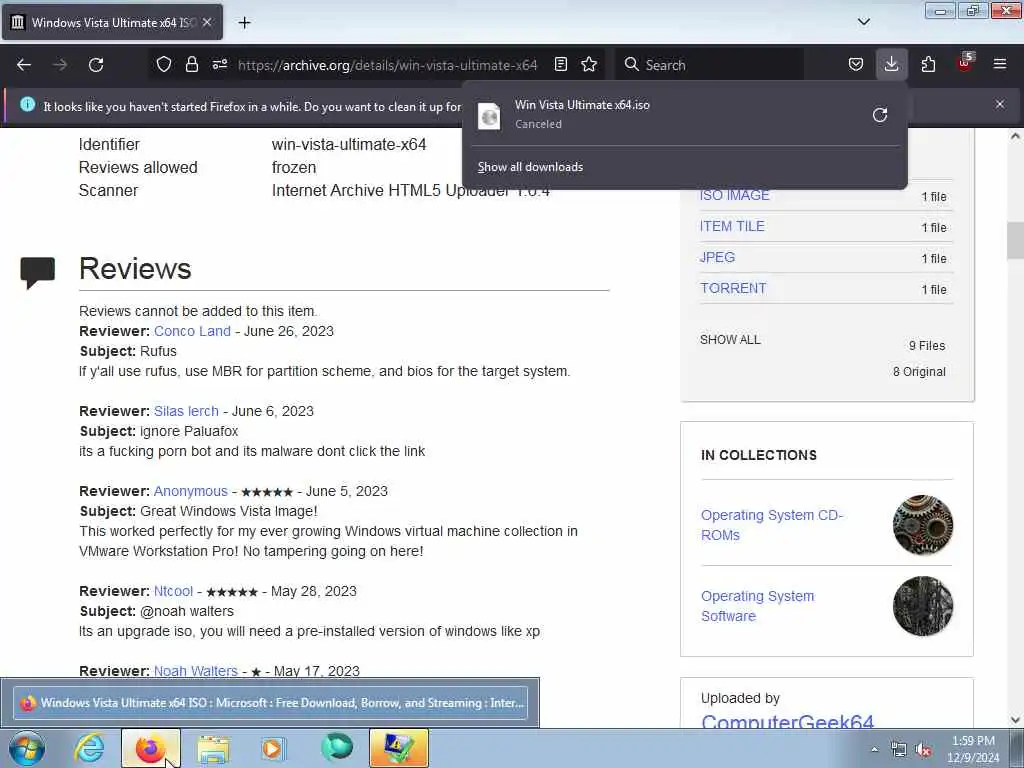This screenshot has height=768, width=1024.
Task: Open the extensions puzzle icon
Action: 928,65
